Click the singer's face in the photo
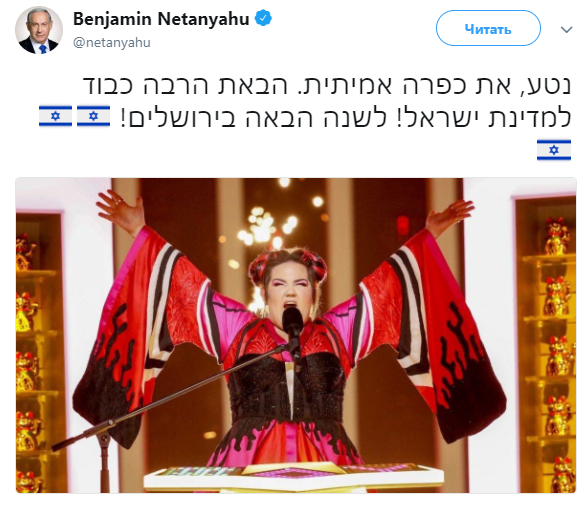 pyautogui.click(x=289, y=290)
